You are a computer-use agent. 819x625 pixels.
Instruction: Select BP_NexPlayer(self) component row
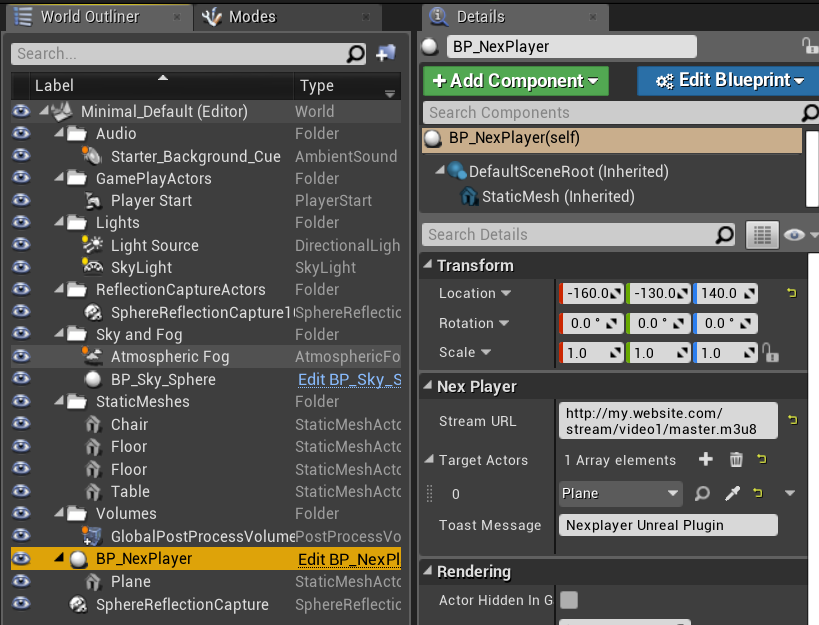pos(612,140)
